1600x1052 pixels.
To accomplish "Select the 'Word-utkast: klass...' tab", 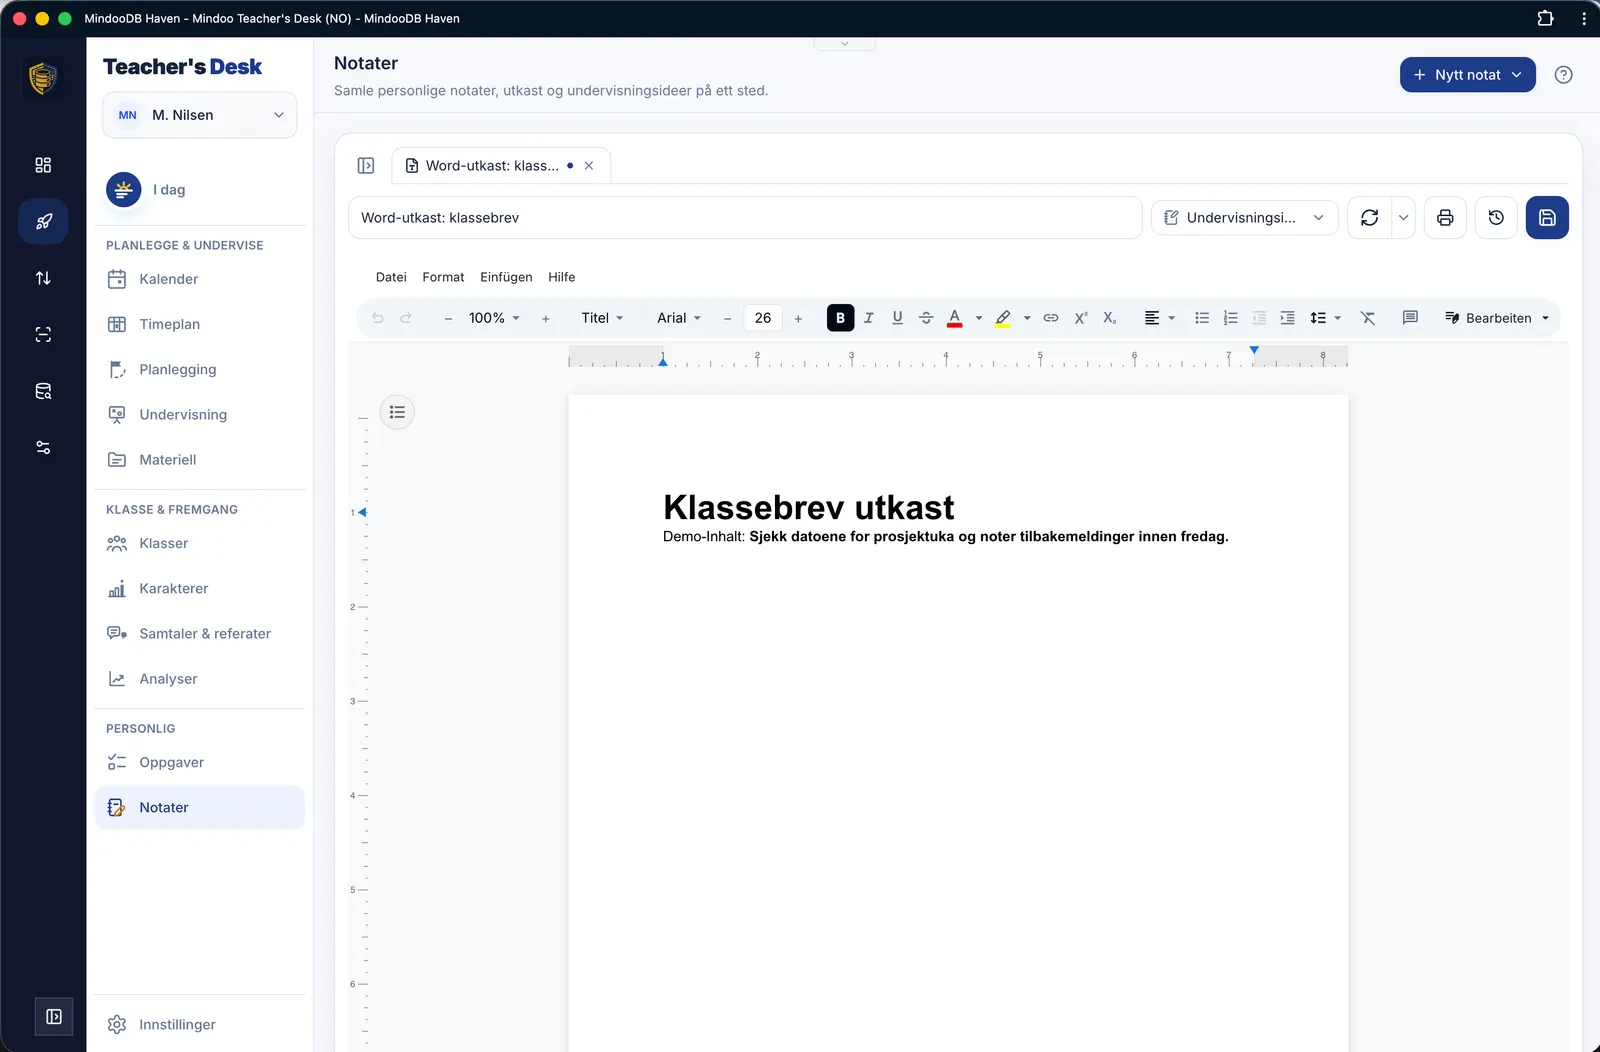I will 490,166.
